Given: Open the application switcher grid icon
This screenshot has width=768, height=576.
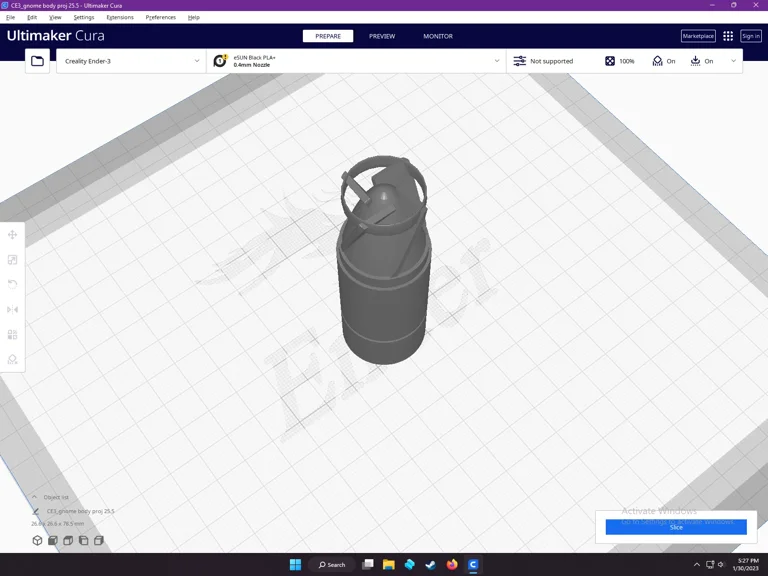Looking at the screenshot, I should pyautogui.click(x=728, y=36).
